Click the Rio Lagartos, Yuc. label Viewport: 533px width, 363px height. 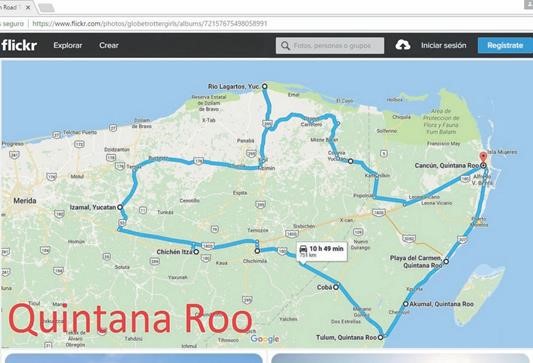[x=234, y=87]
